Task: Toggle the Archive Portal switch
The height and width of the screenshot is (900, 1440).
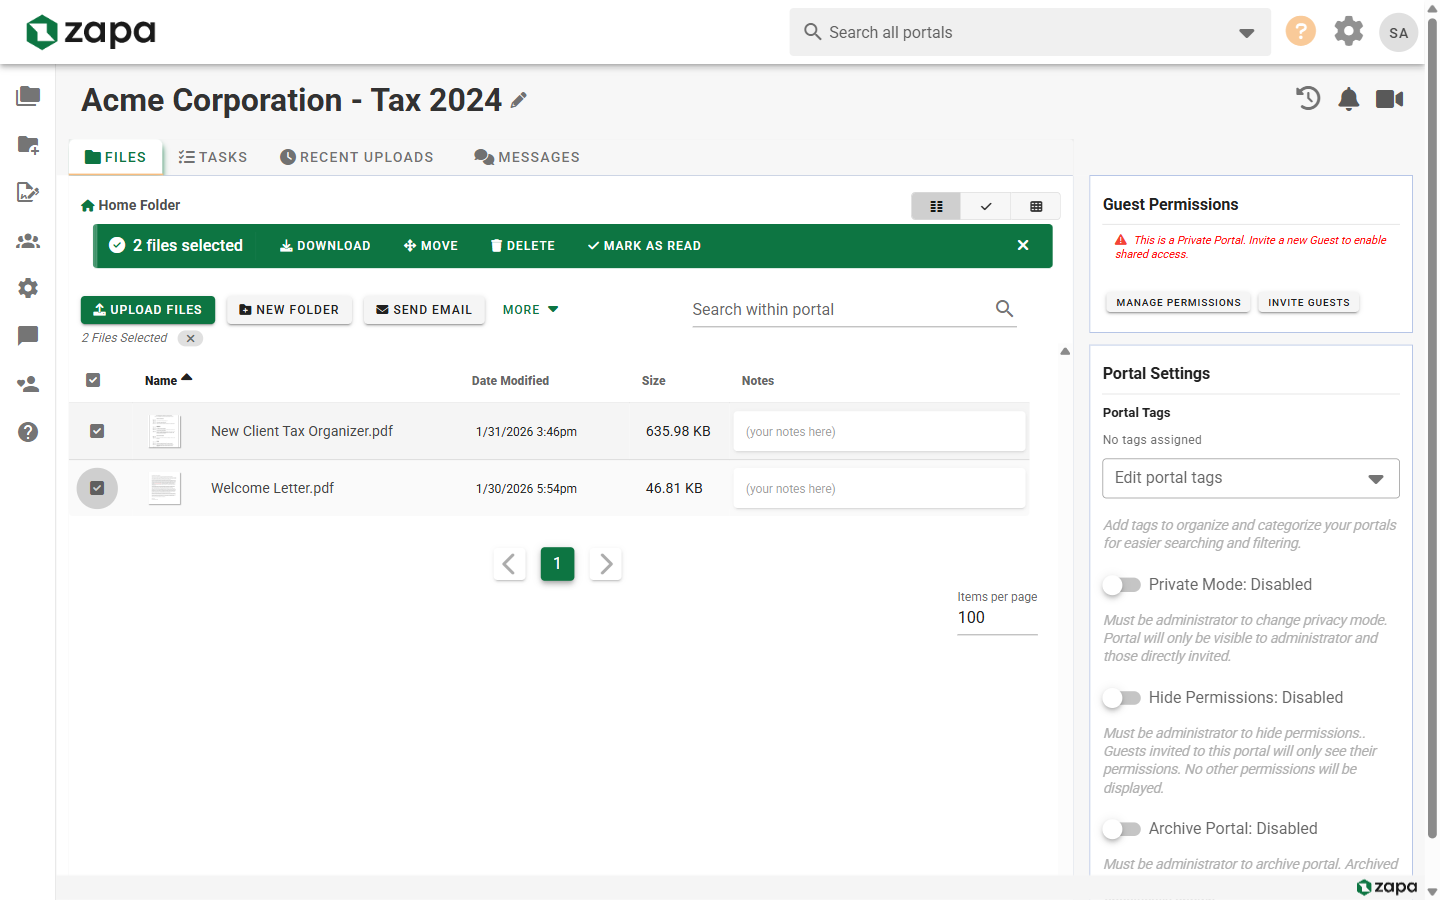Action: point(1122,828)
